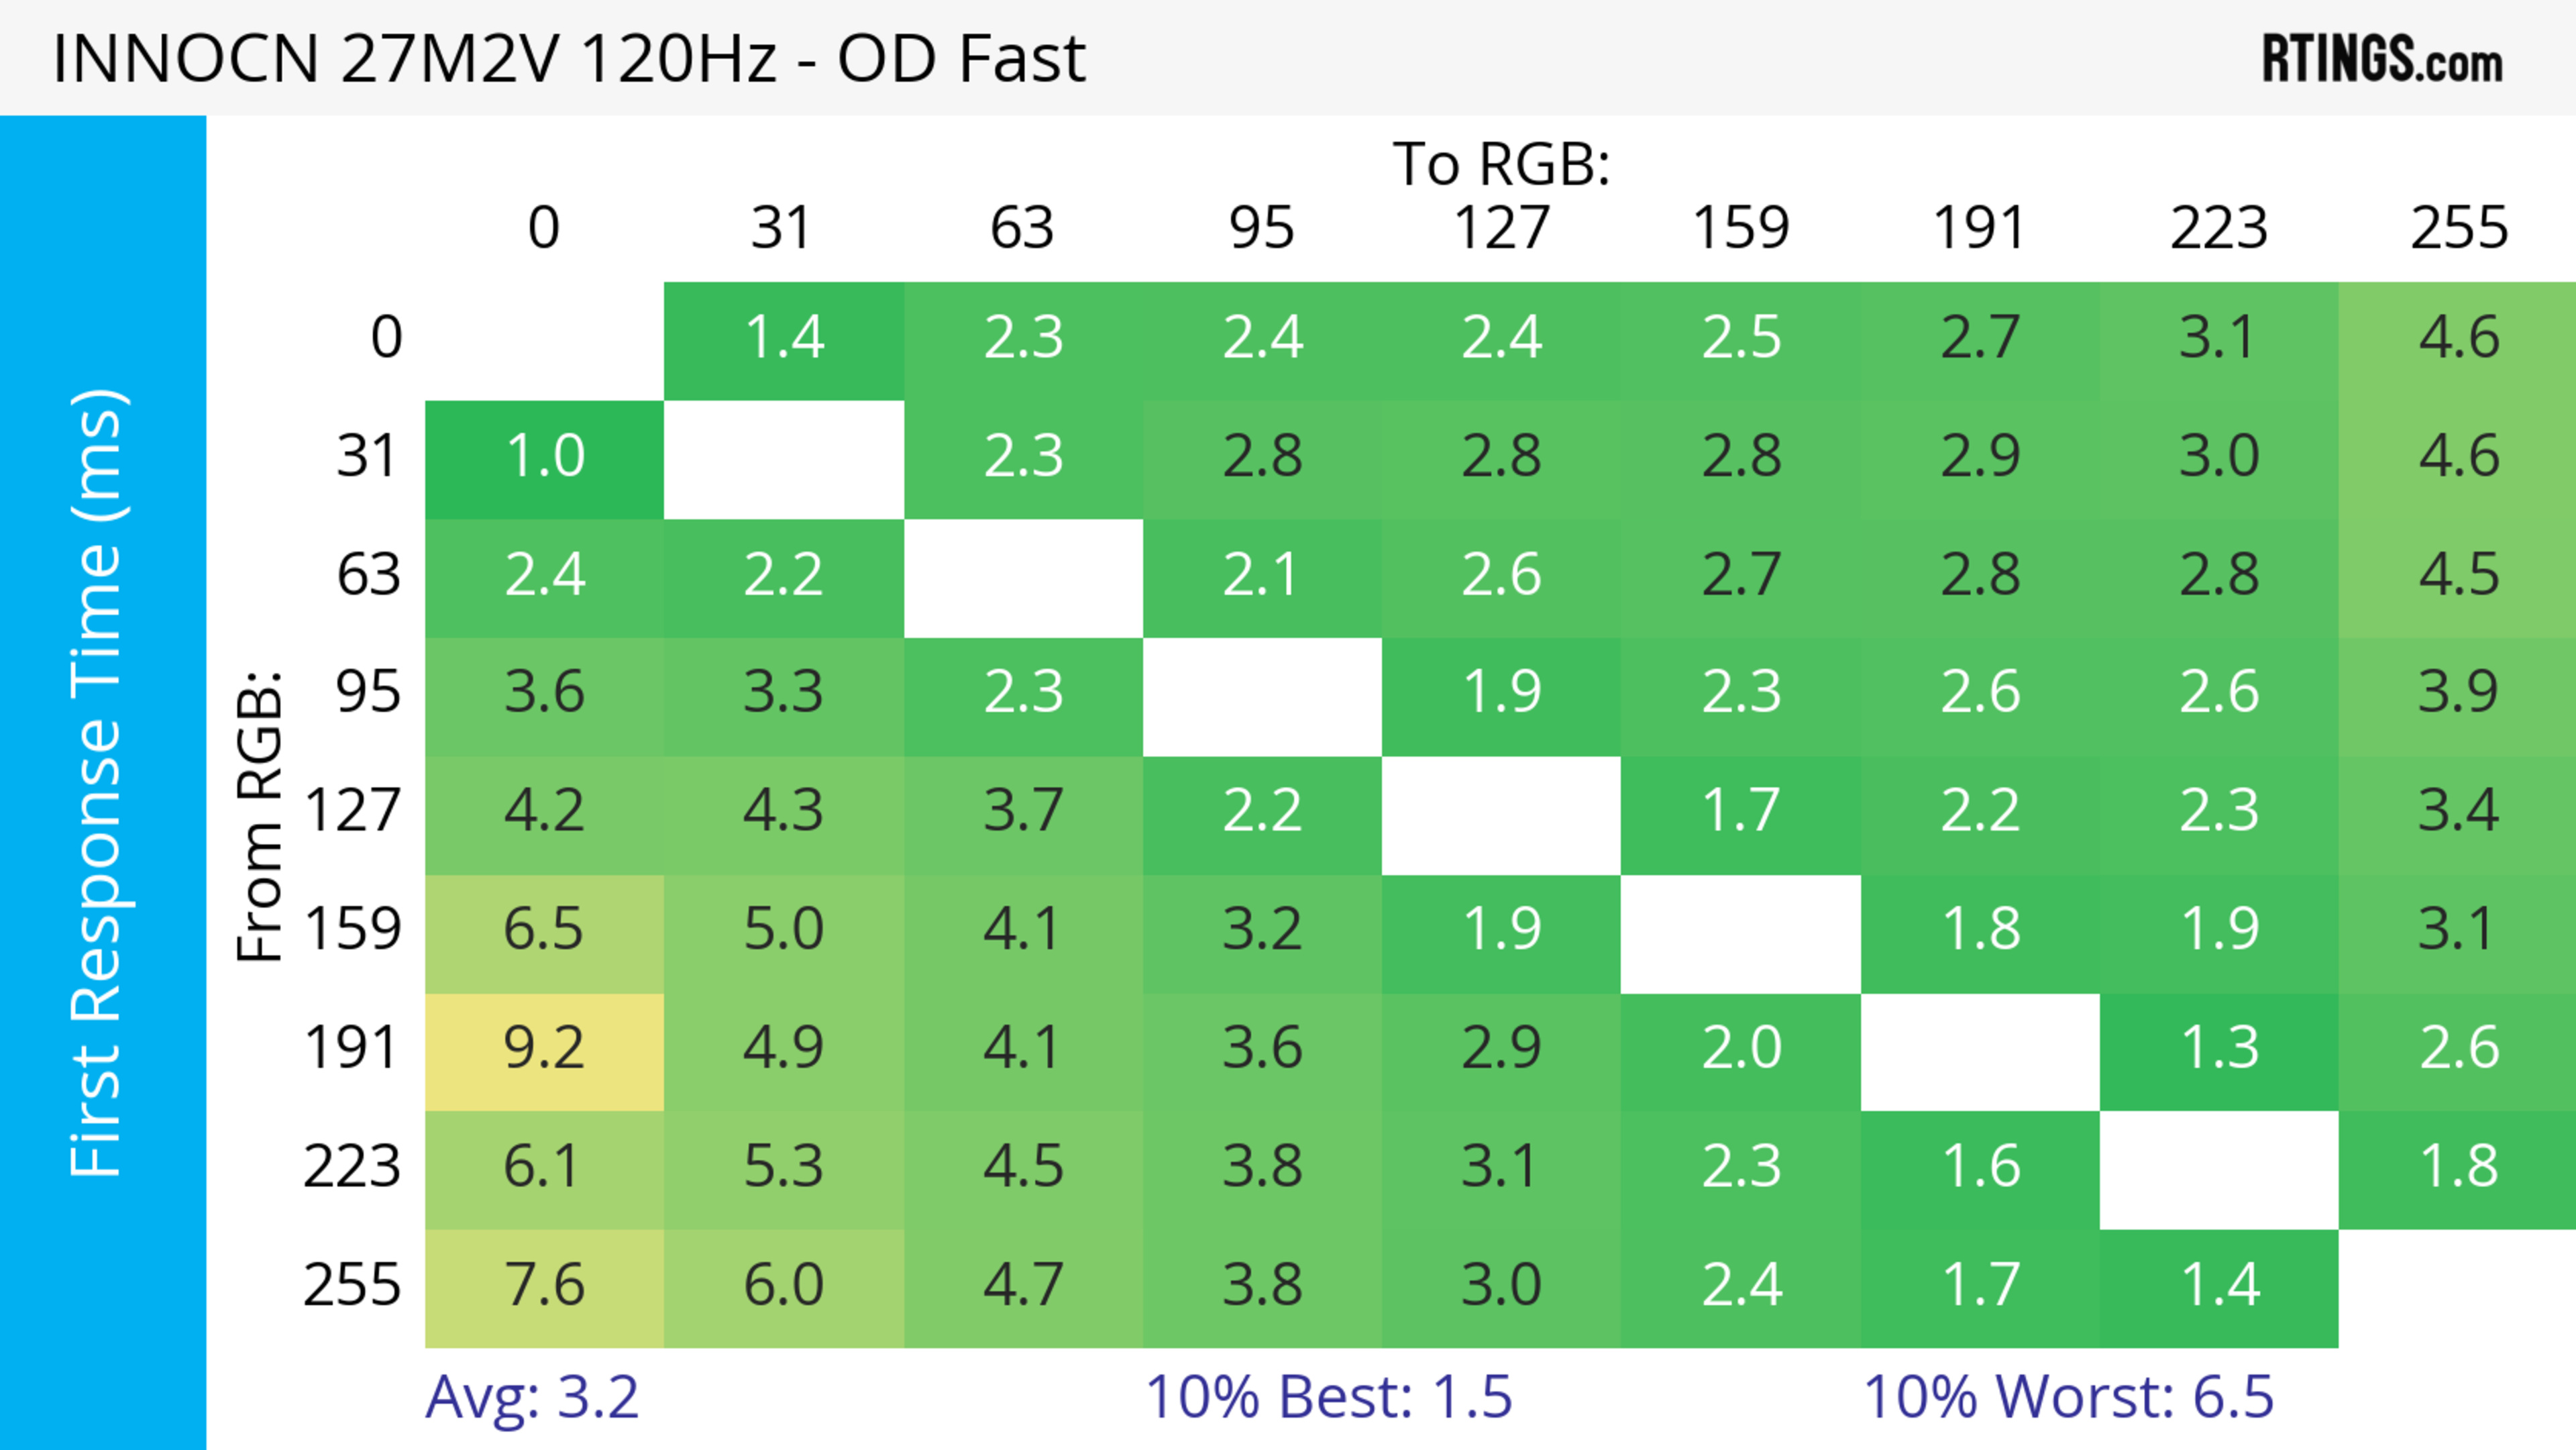
Task: Click the yellow 9.2 response time cell
Action: [x=544, y=1048]
